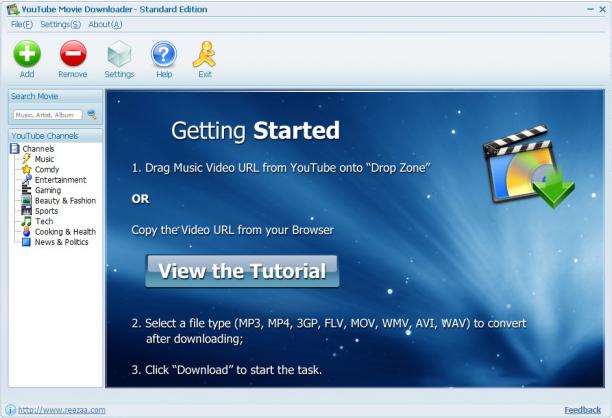
Task: Open Help with the question mark icon
Action: 164,54
